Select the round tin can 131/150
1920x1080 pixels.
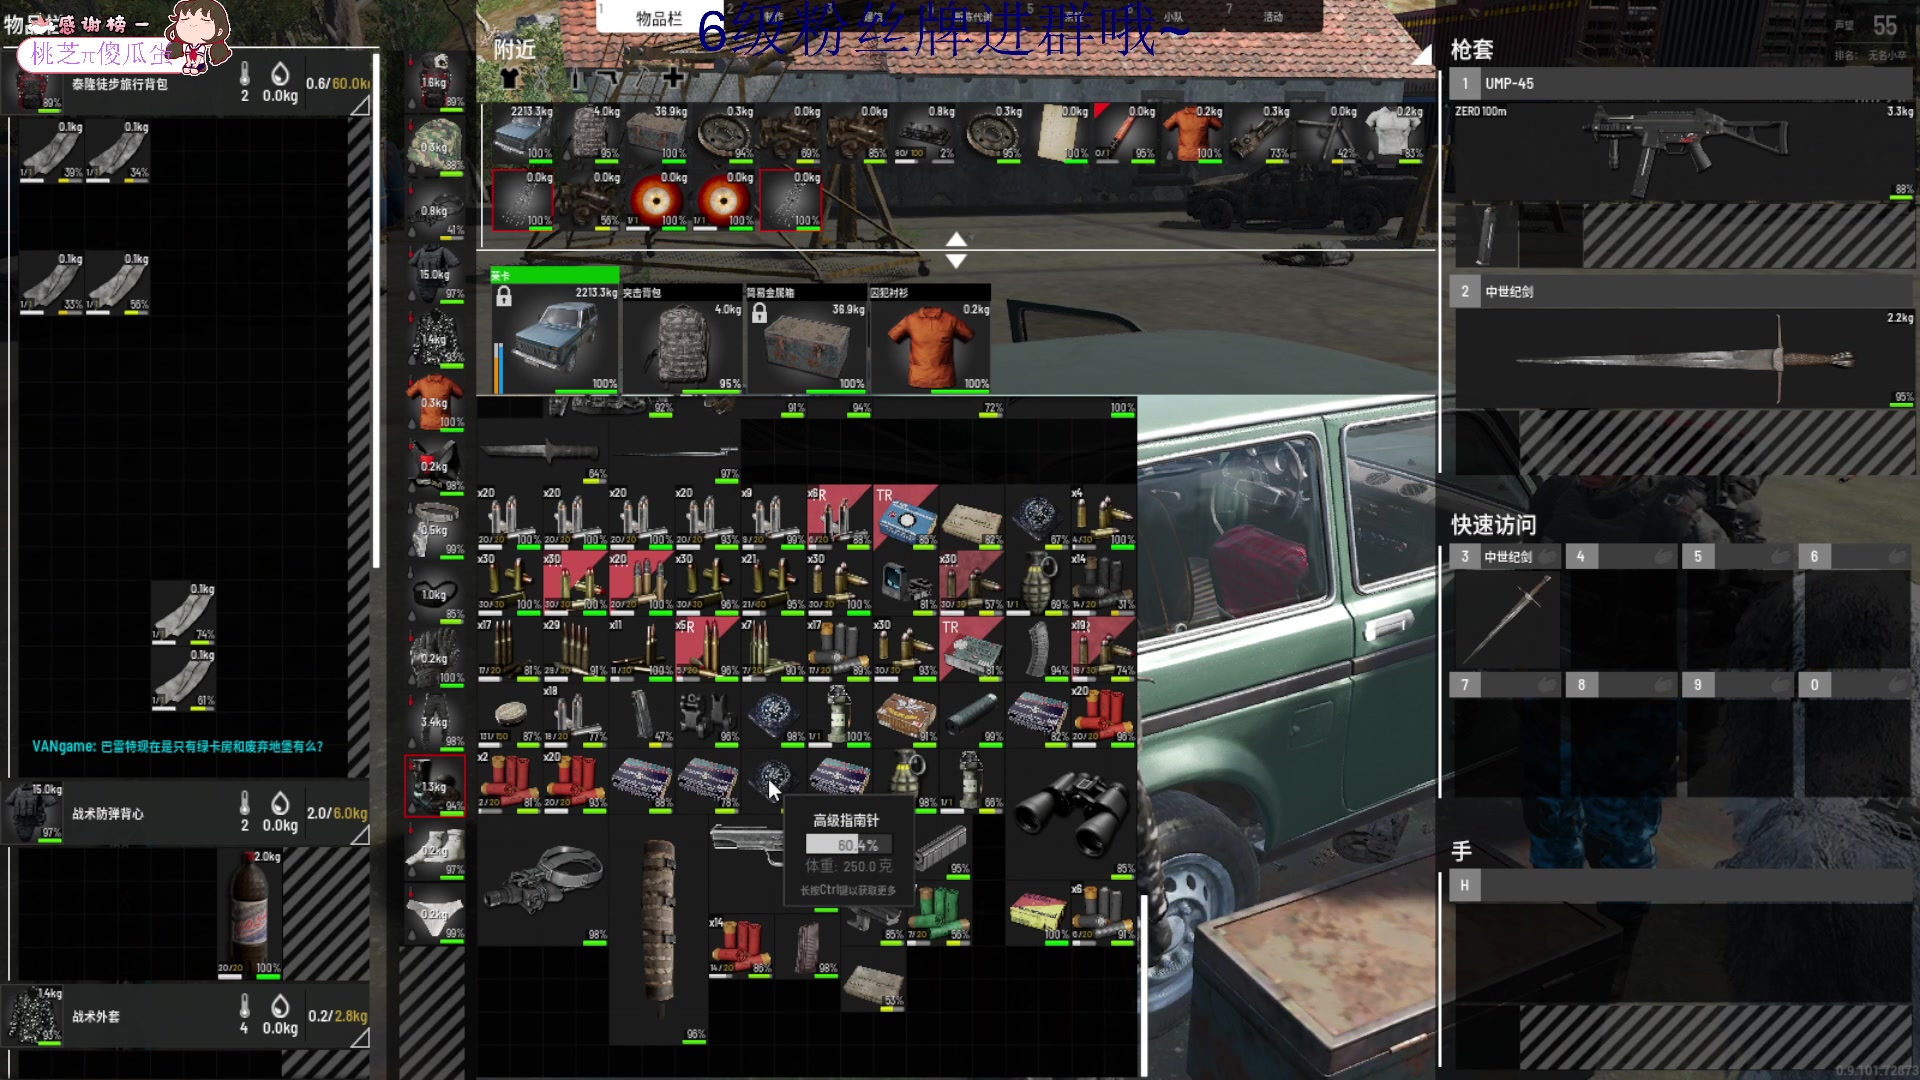pyautogui.click(x=510, y=714)
